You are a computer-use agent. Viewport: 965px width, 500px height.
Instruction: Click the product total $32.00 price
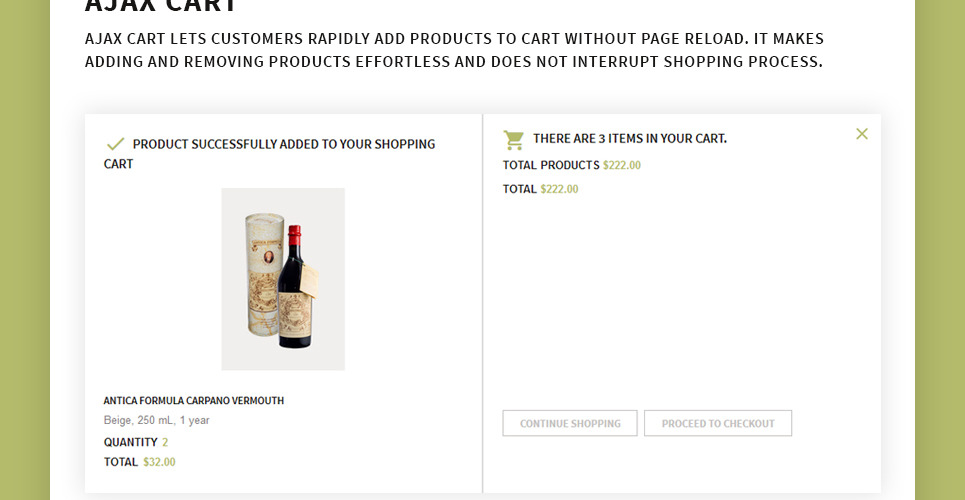(159, 462)
